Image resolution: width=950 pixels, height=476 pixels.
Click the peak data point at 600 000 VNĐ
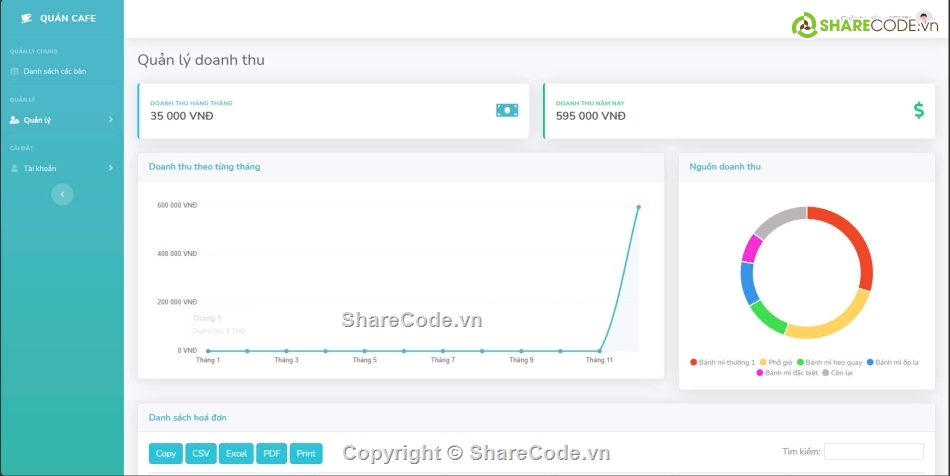[x=639, y=207]
